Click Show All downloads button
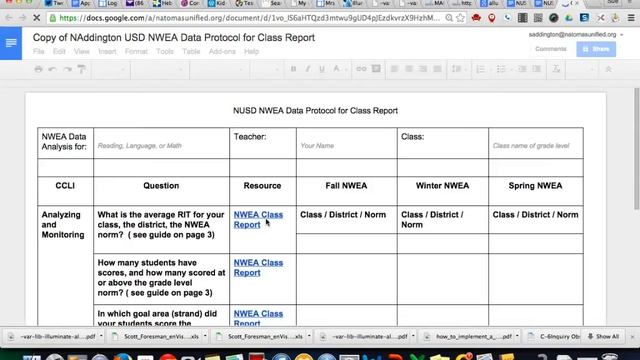The height and width of the screenshot is (360, 640). click(x=603, y=336)
